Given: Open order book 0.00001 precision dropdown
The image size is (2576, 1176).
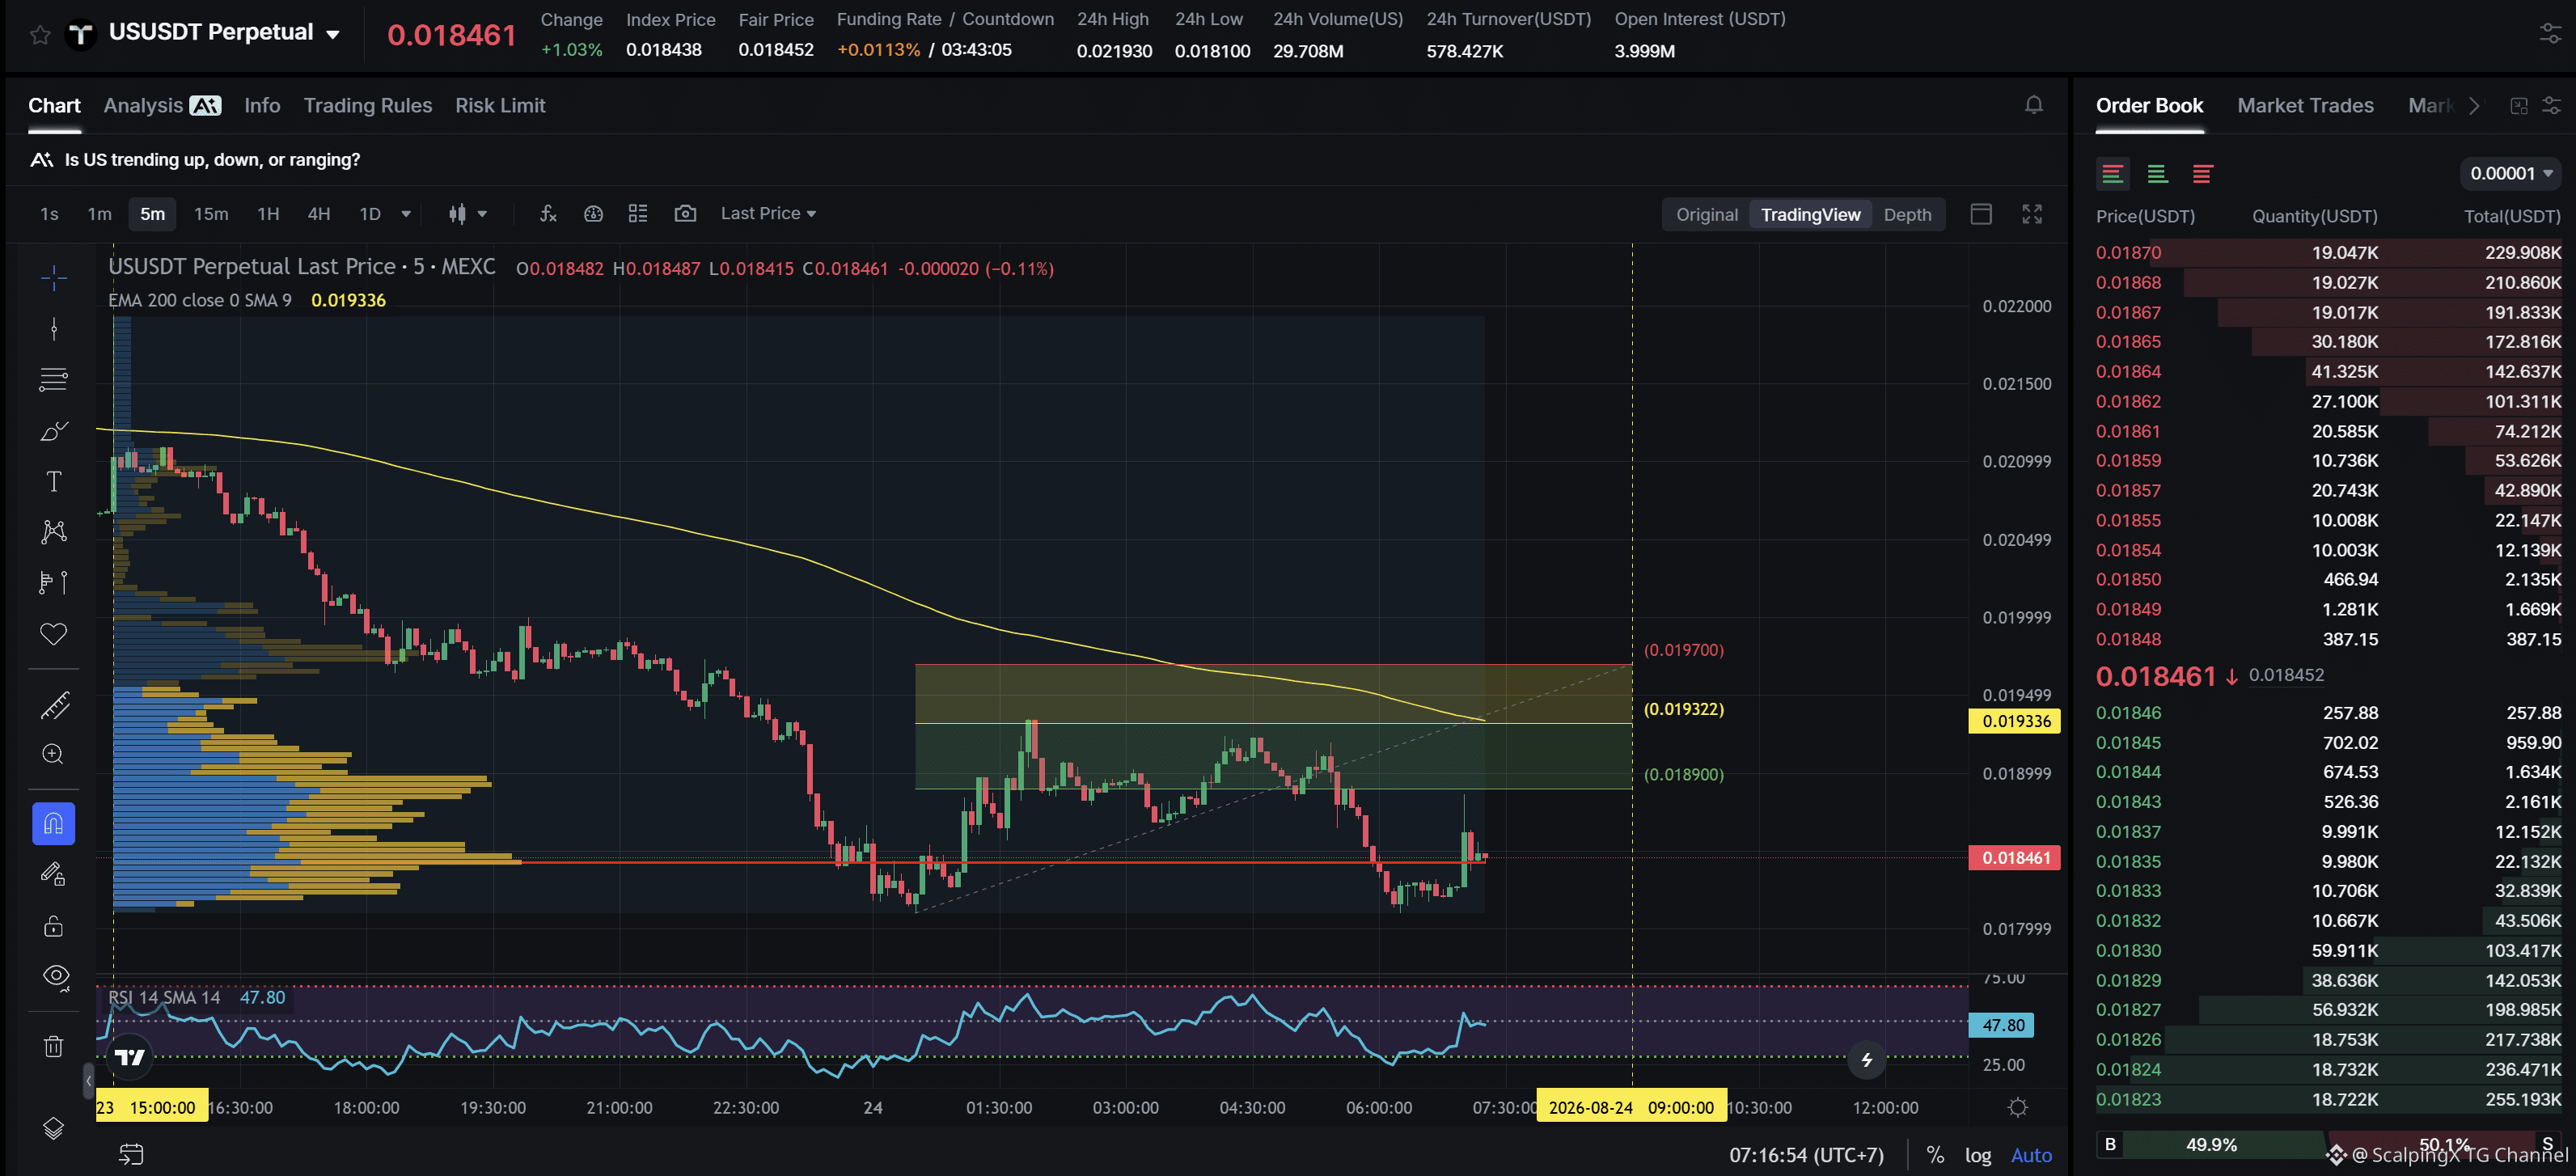Looking at the screenshot, I should [x=2510, y=173].
